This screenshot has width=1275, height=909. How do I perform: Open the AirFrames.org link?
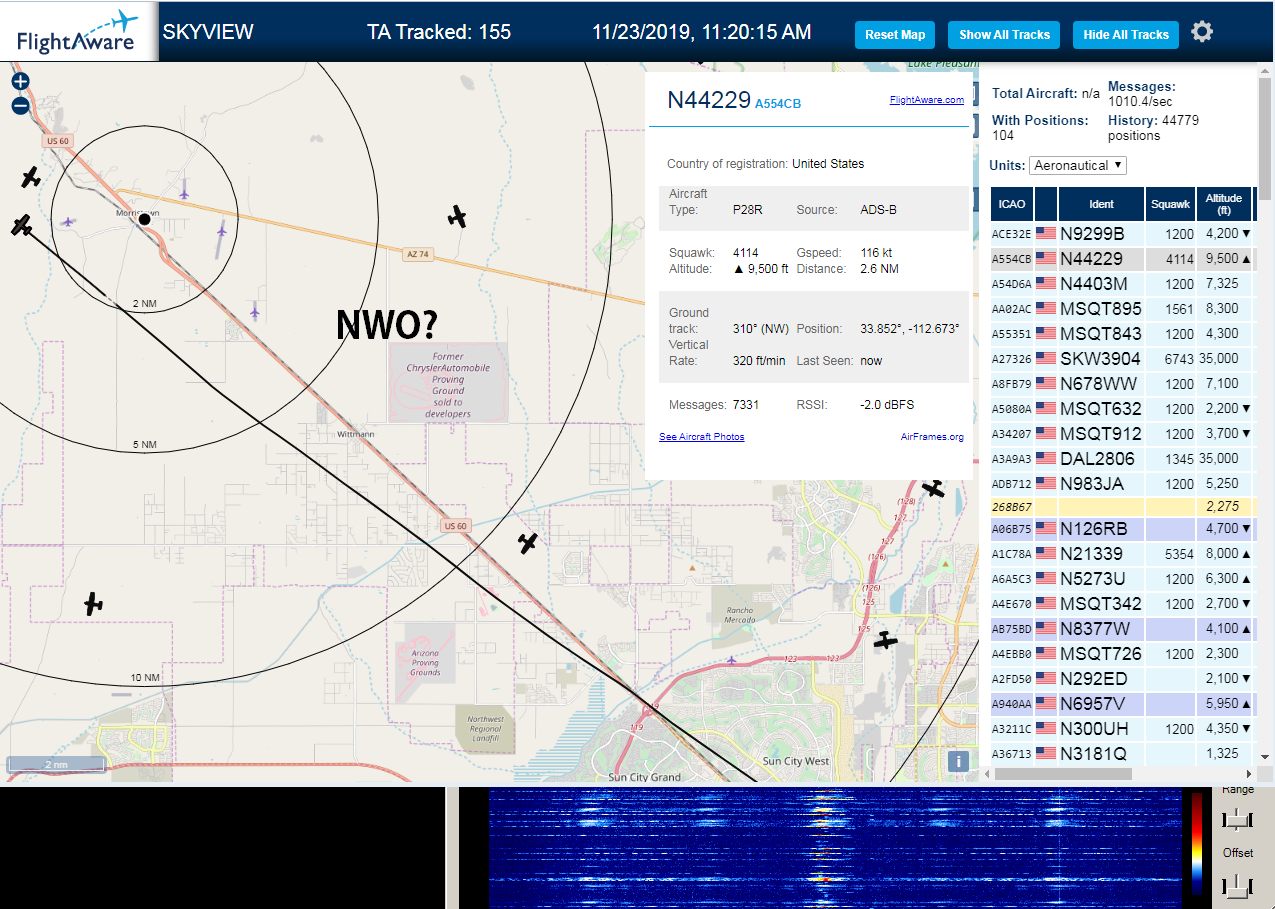tap(932, 437)
